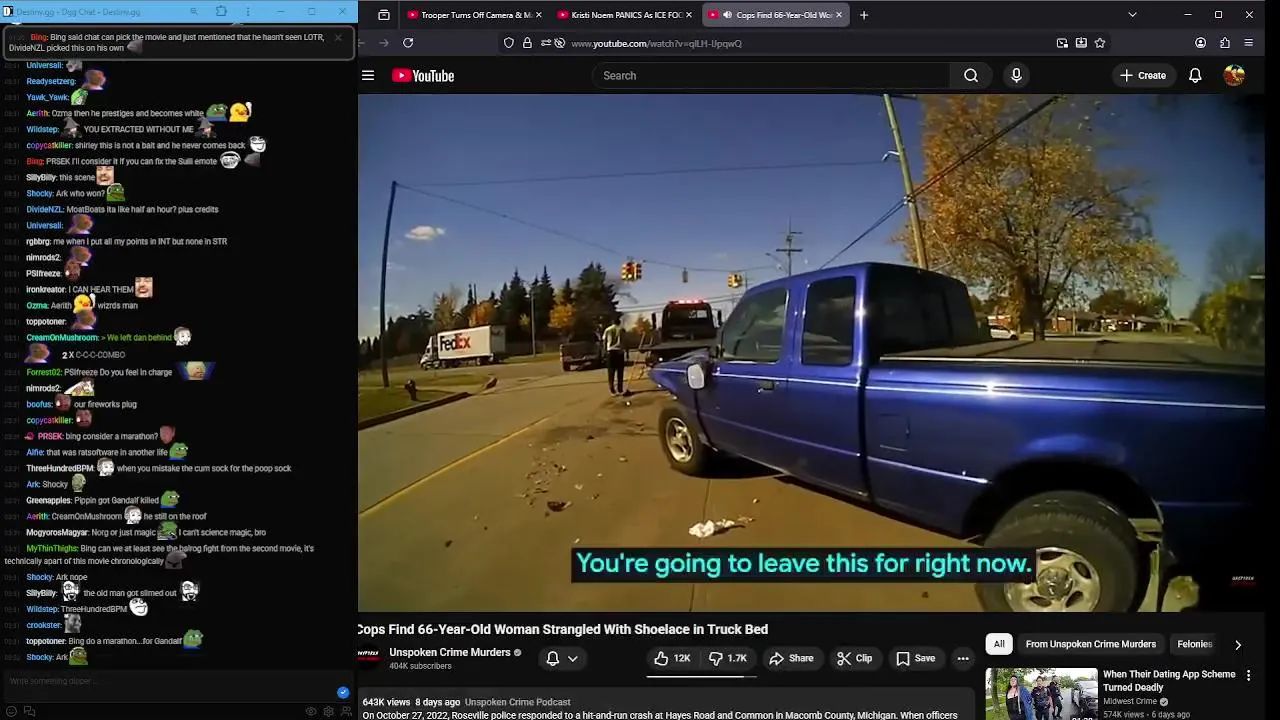Open a new browser tab
The height and width of the screenshot is (720, 1280).
(864, 15)
